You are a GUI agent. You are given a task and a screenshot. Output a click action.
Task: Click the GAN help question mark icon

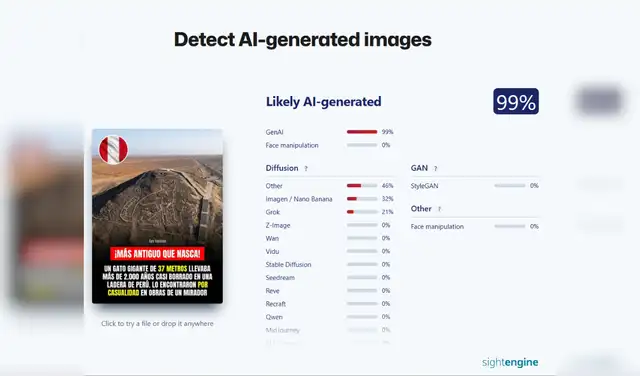(x=436, y=169)
